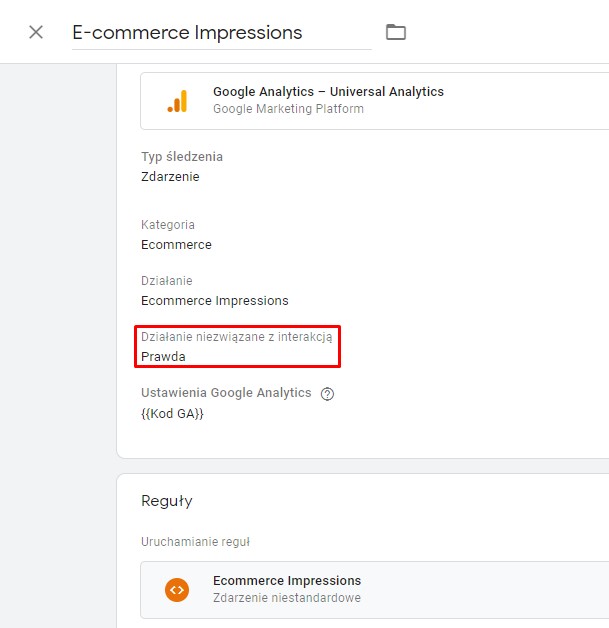Click the folder icon beside the tag name
The image size is (609, 628).
pos(396,32)
